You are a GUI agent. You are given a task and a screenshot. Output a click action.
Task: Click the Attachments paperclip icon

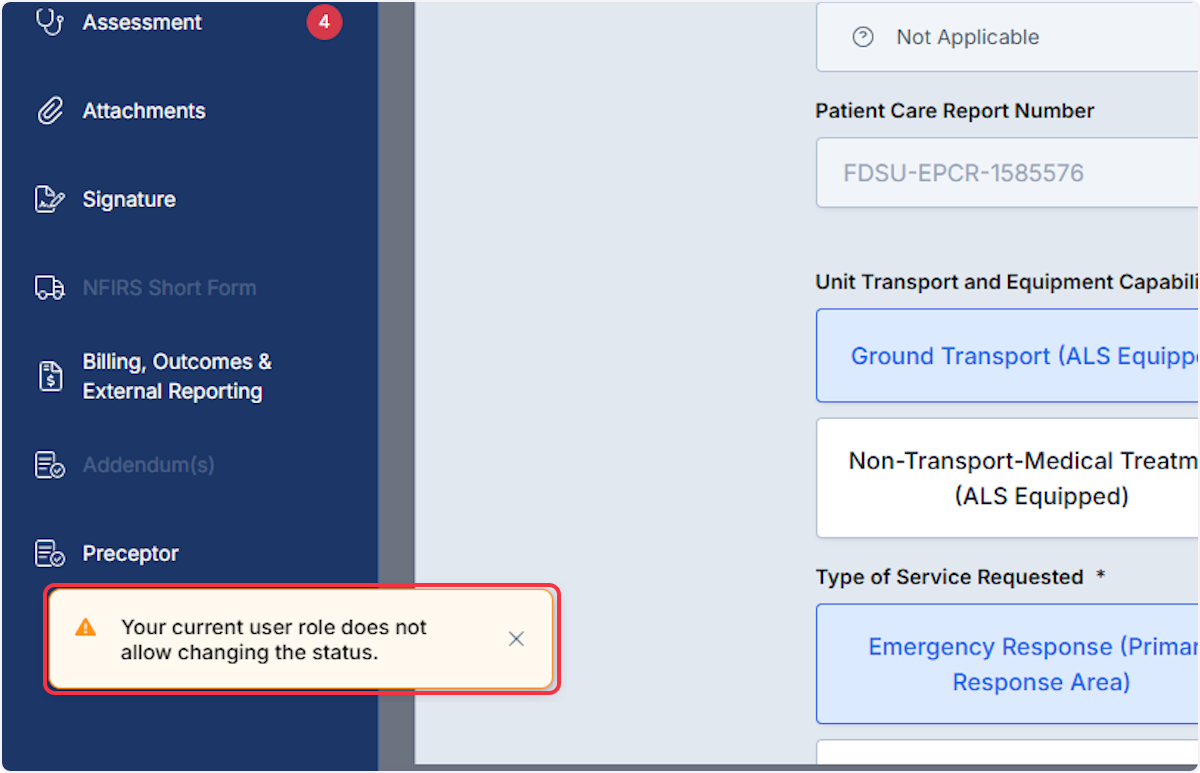[49, 111]
